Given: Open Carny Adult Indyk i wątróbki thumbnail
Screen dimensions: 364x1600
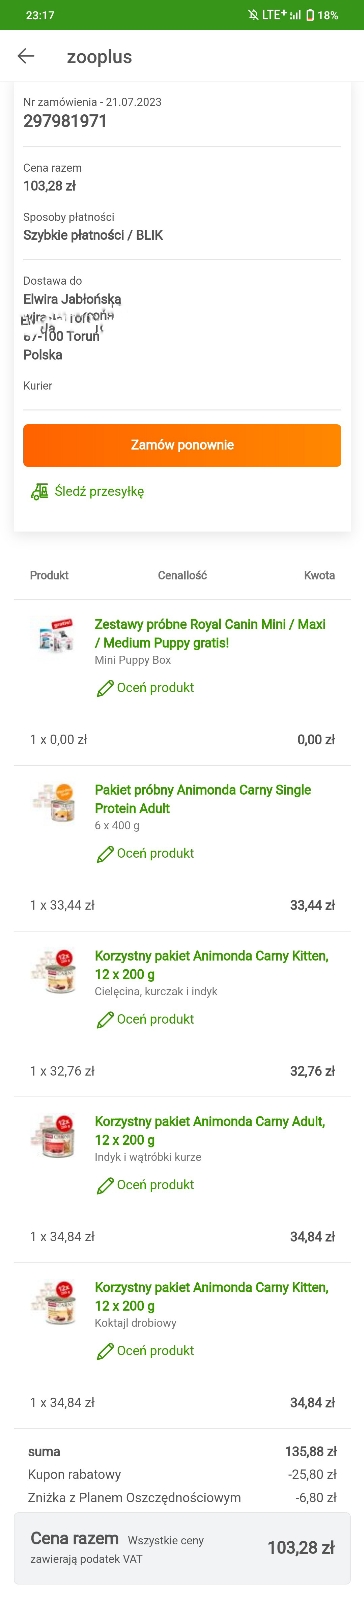Looking at the screenshot, I should [55, 1133].
